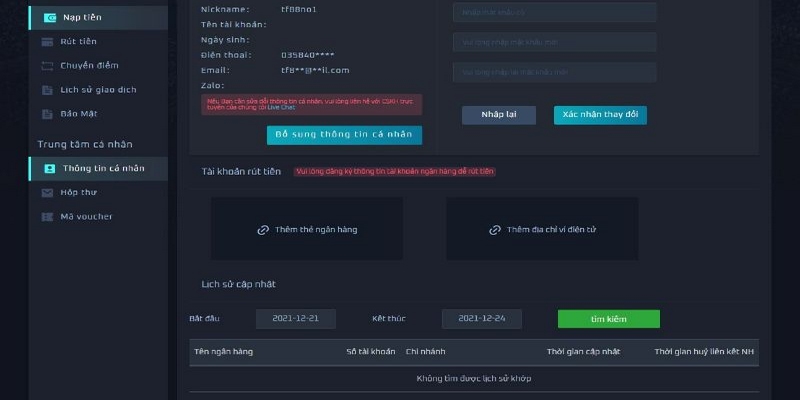
Task: Open the Bắt đầu start date picker
Action: pos(294,319)
